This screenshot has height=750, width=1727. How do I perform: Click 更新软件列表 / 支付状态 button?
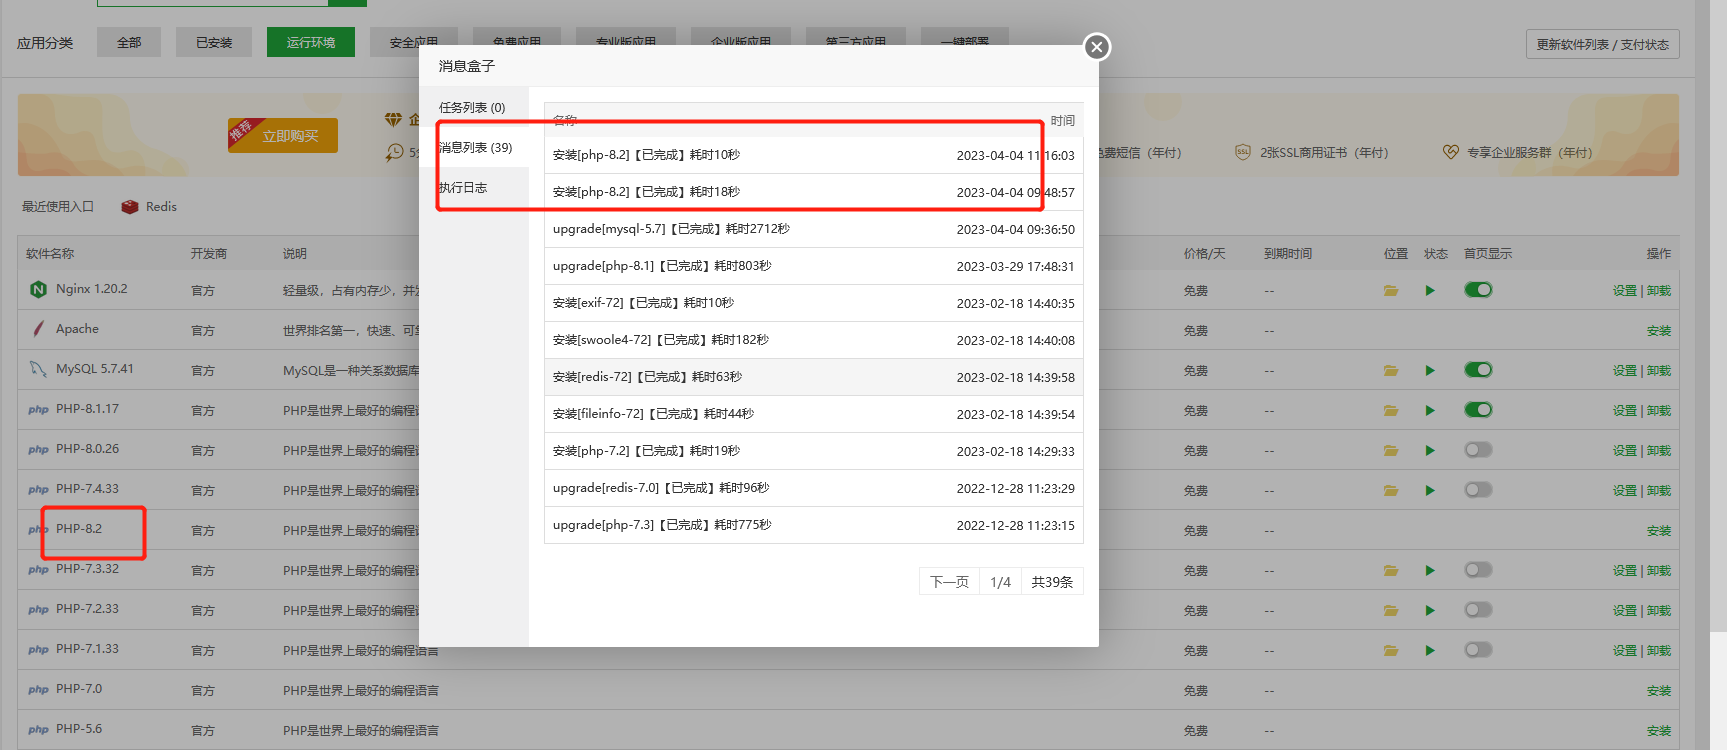1602,44
